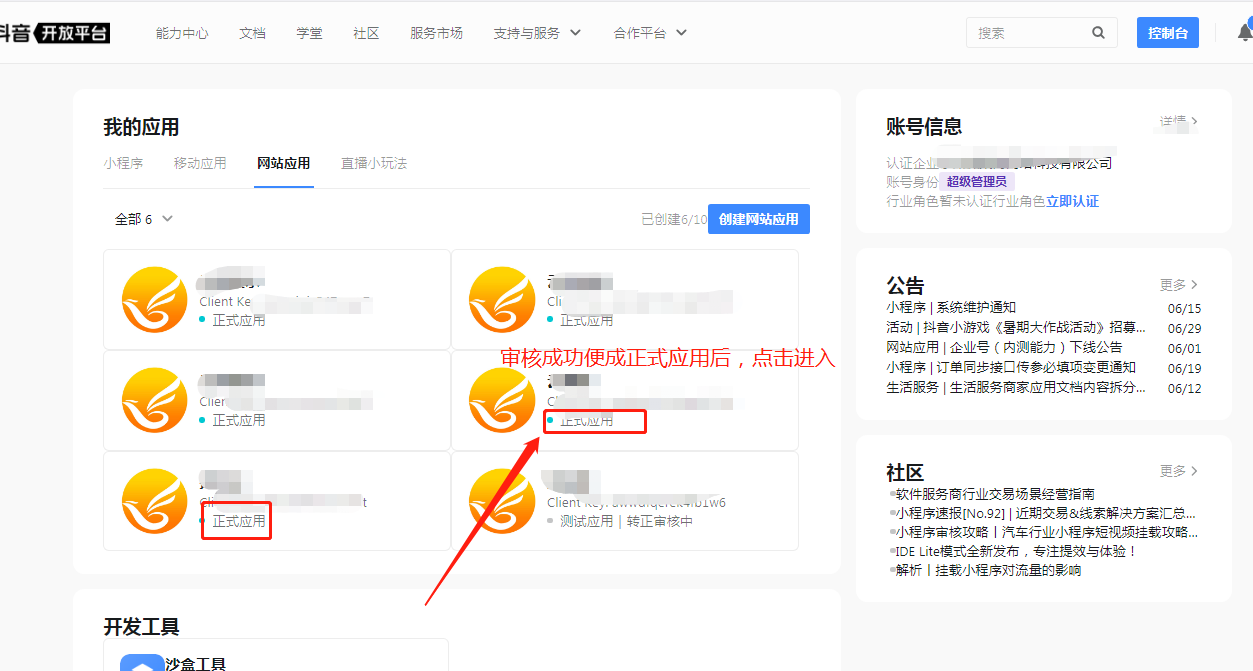Screen dimensions: 1253x671
Task: Click the 控制台 button
Action: (x=1168, y=33)
